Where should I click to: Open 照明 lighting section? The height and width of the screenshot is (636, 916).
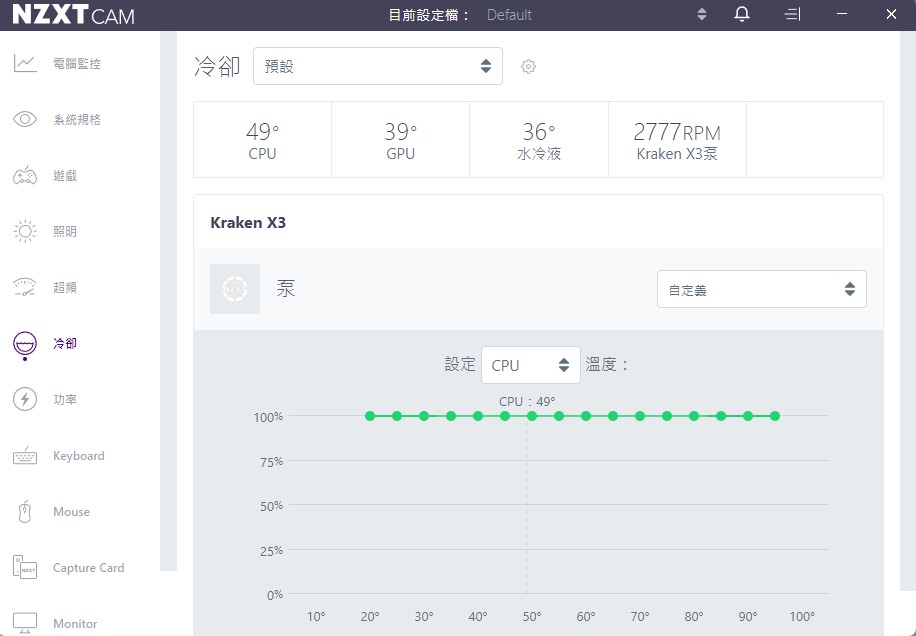click(65, 231)
